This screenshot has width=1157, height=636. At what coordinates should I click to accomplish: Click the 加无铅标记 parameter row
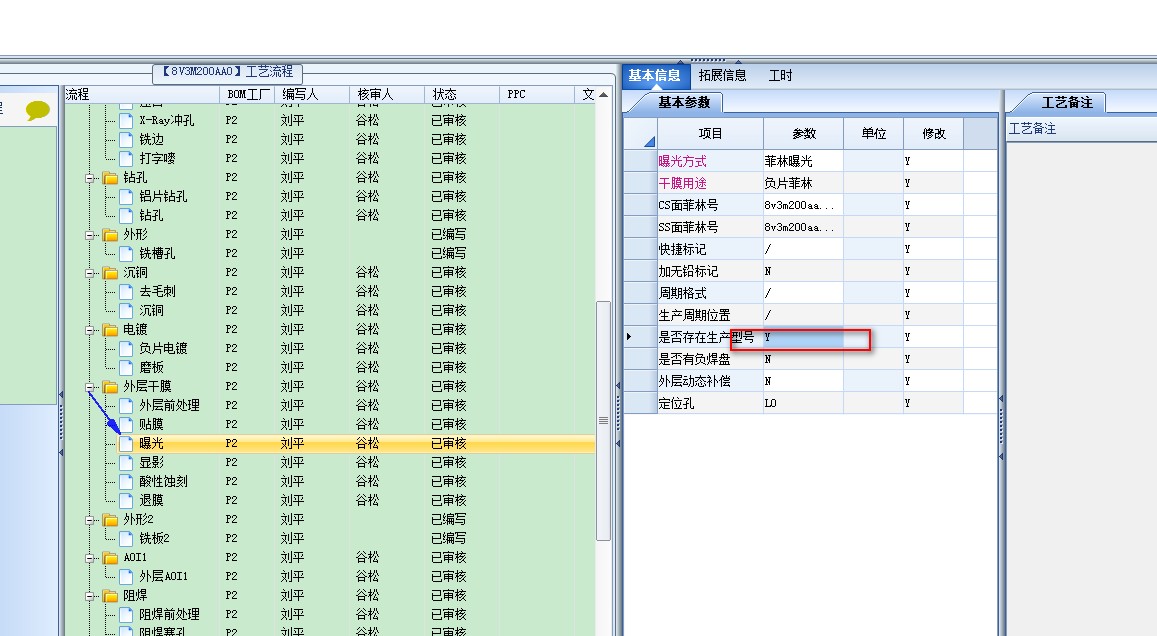(810, 271)
